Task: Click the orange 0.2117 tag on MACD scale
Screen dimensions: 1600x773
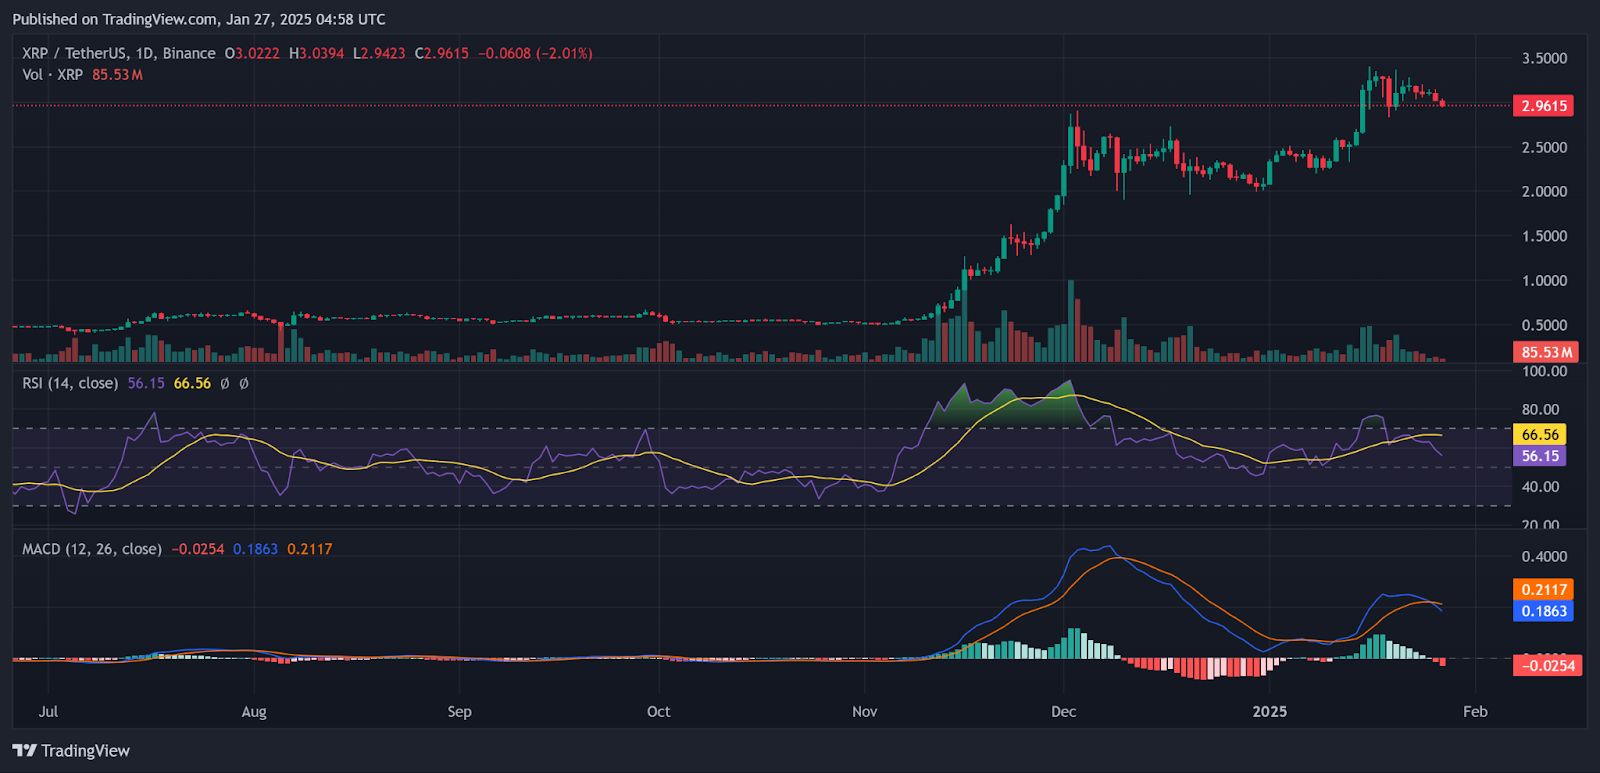Action: coord(1543,589)
